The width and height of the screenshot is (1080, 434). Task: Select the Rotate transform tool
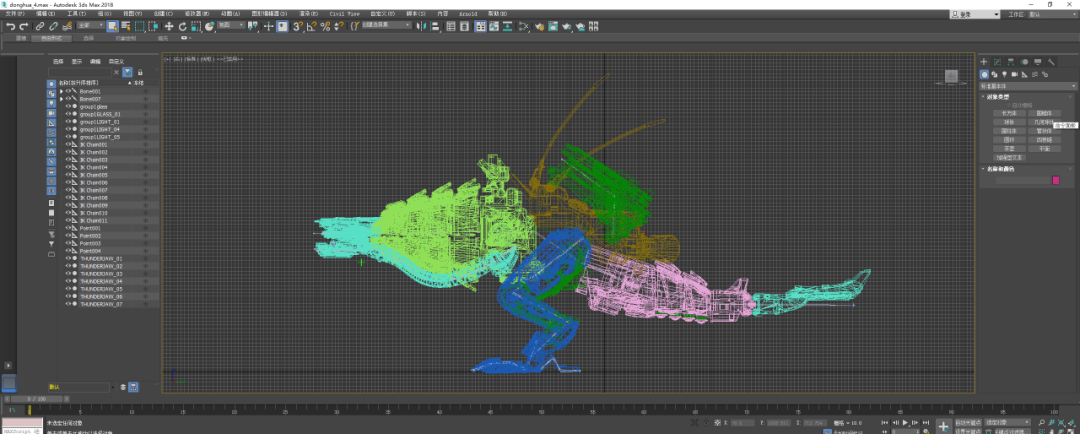click(x=182, y=26)
